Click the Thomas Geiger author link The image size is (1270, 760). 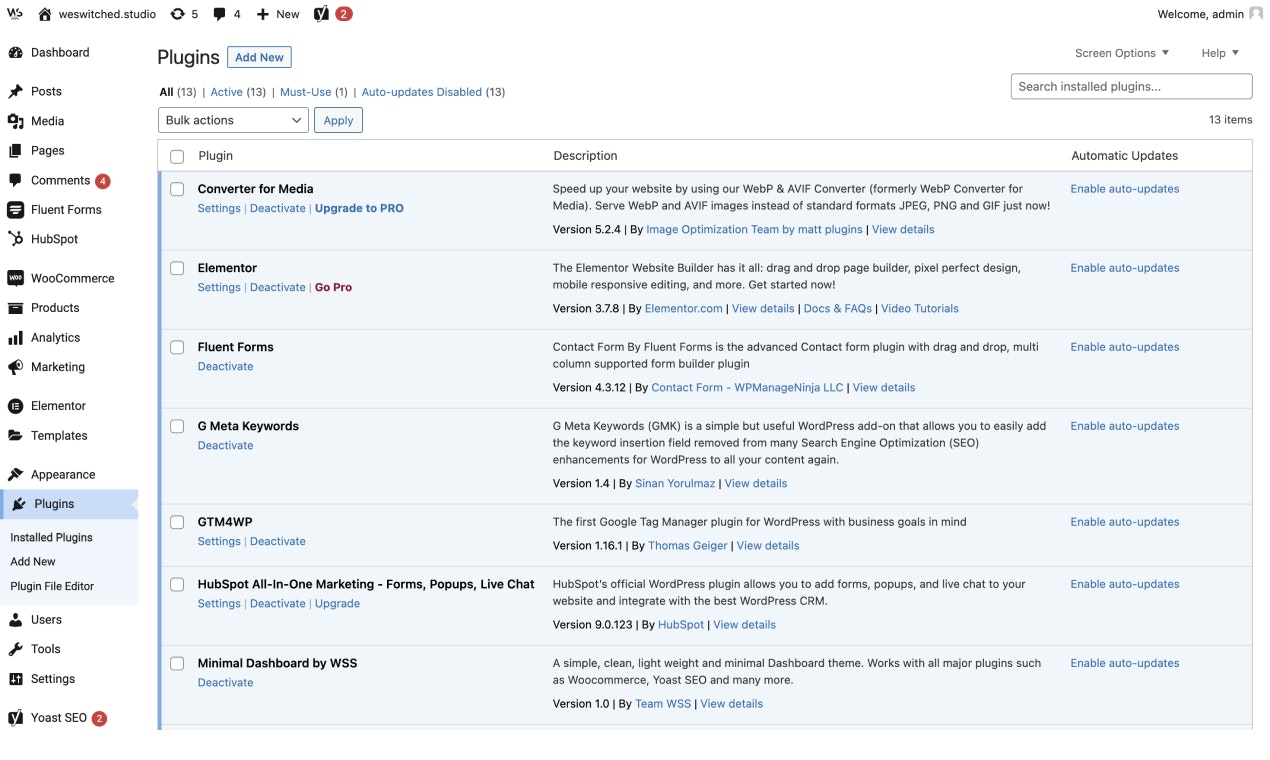687,546
